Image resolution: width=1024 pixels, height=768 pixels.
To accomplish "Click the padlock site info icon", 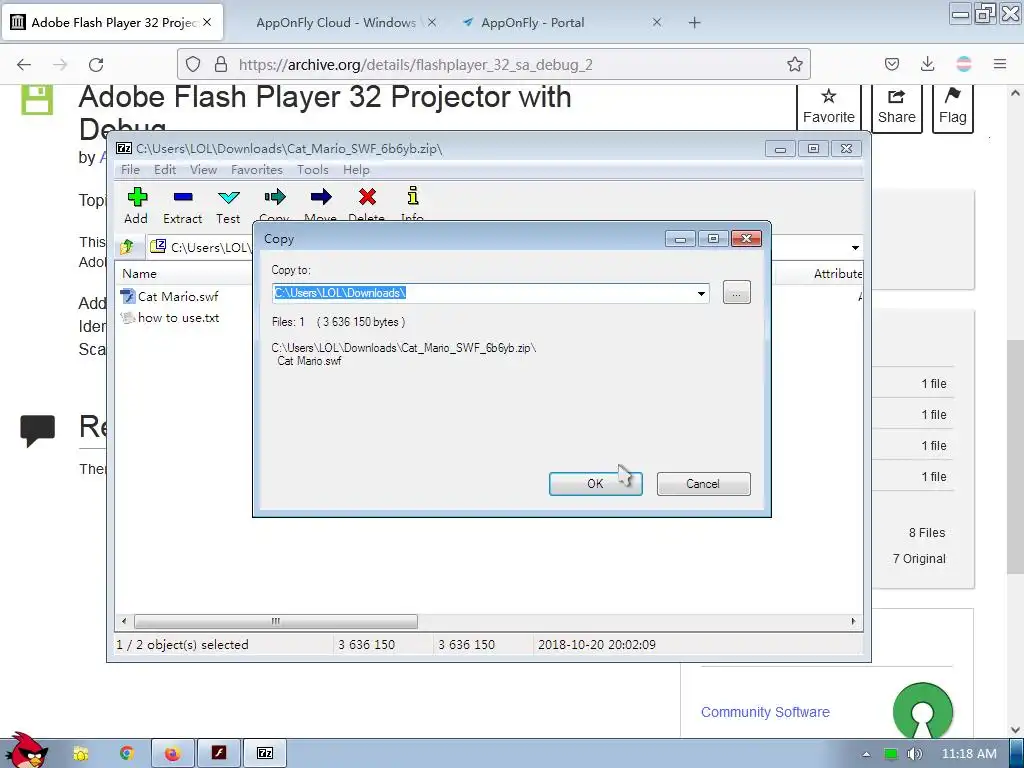I will pyautogui.click(x=221, y=64).
